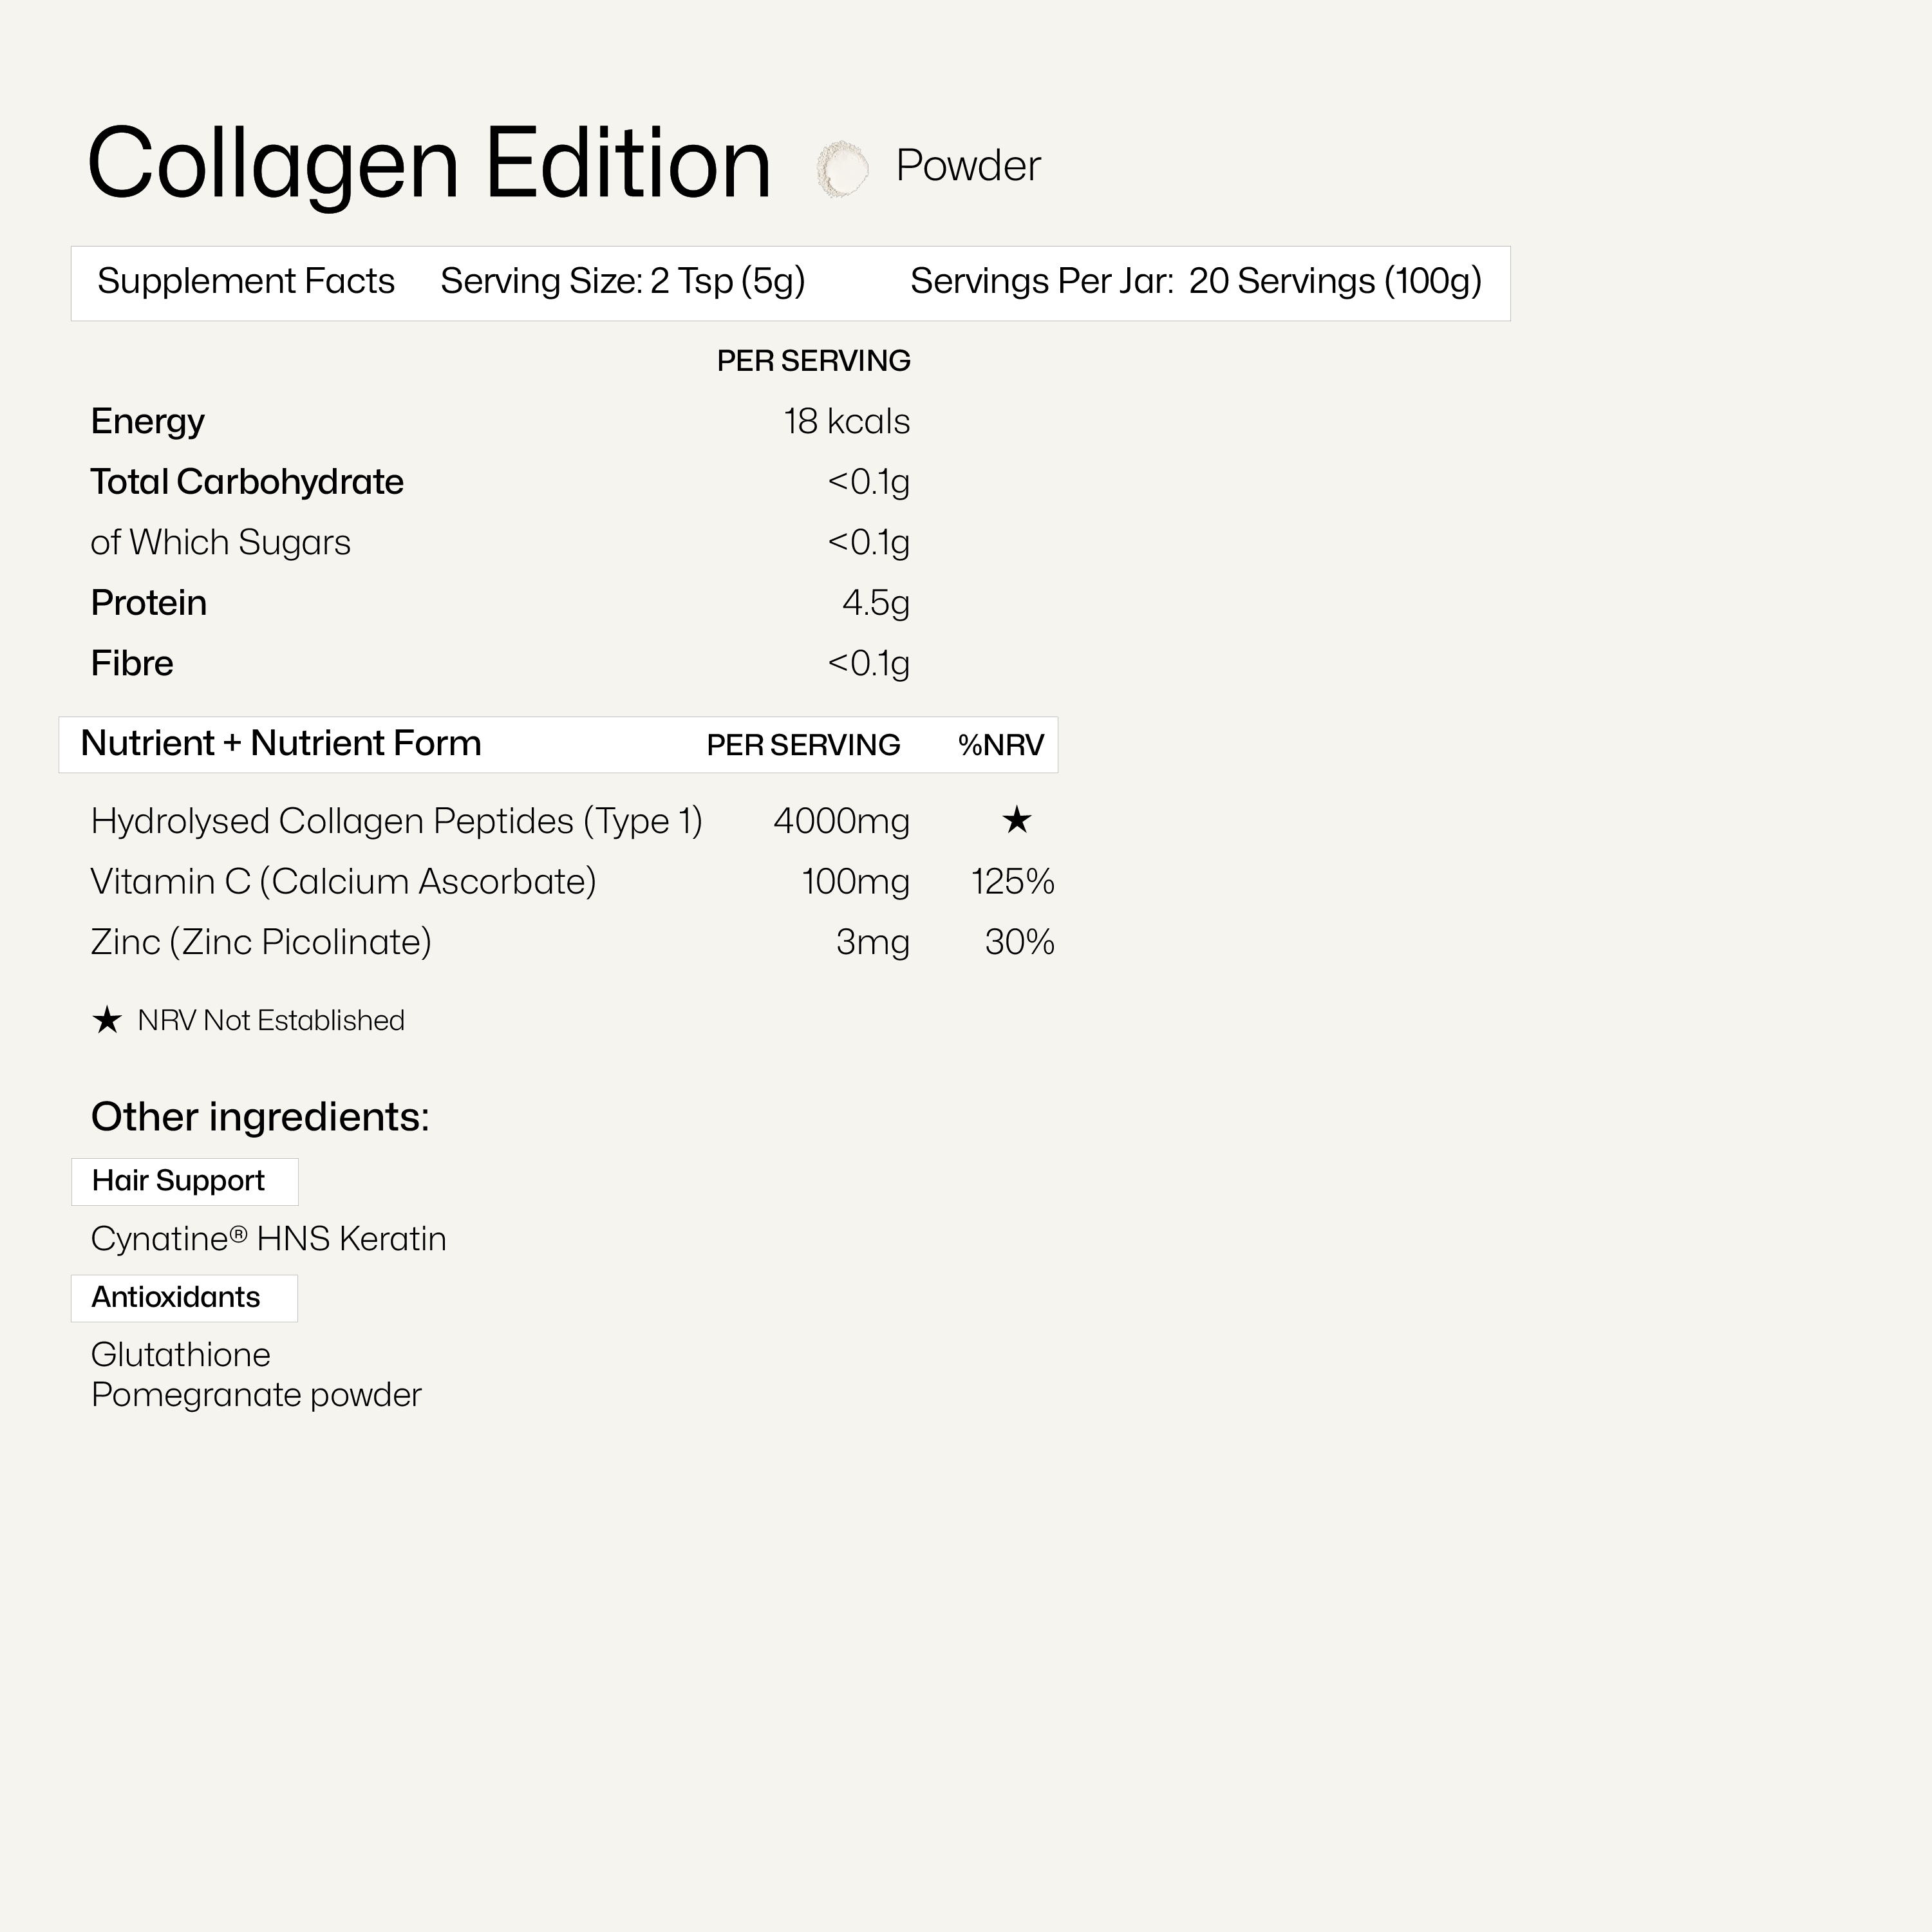Click the Pomegranate powder ingredient

(x=256, y=1395)
